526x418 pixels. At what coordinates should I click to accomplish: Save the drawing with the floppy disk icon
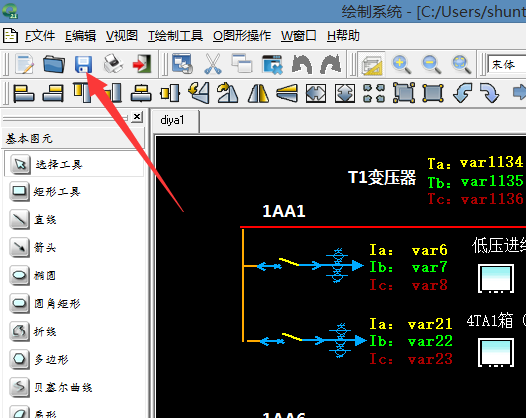pyautogui.click(x=83, y=64)
